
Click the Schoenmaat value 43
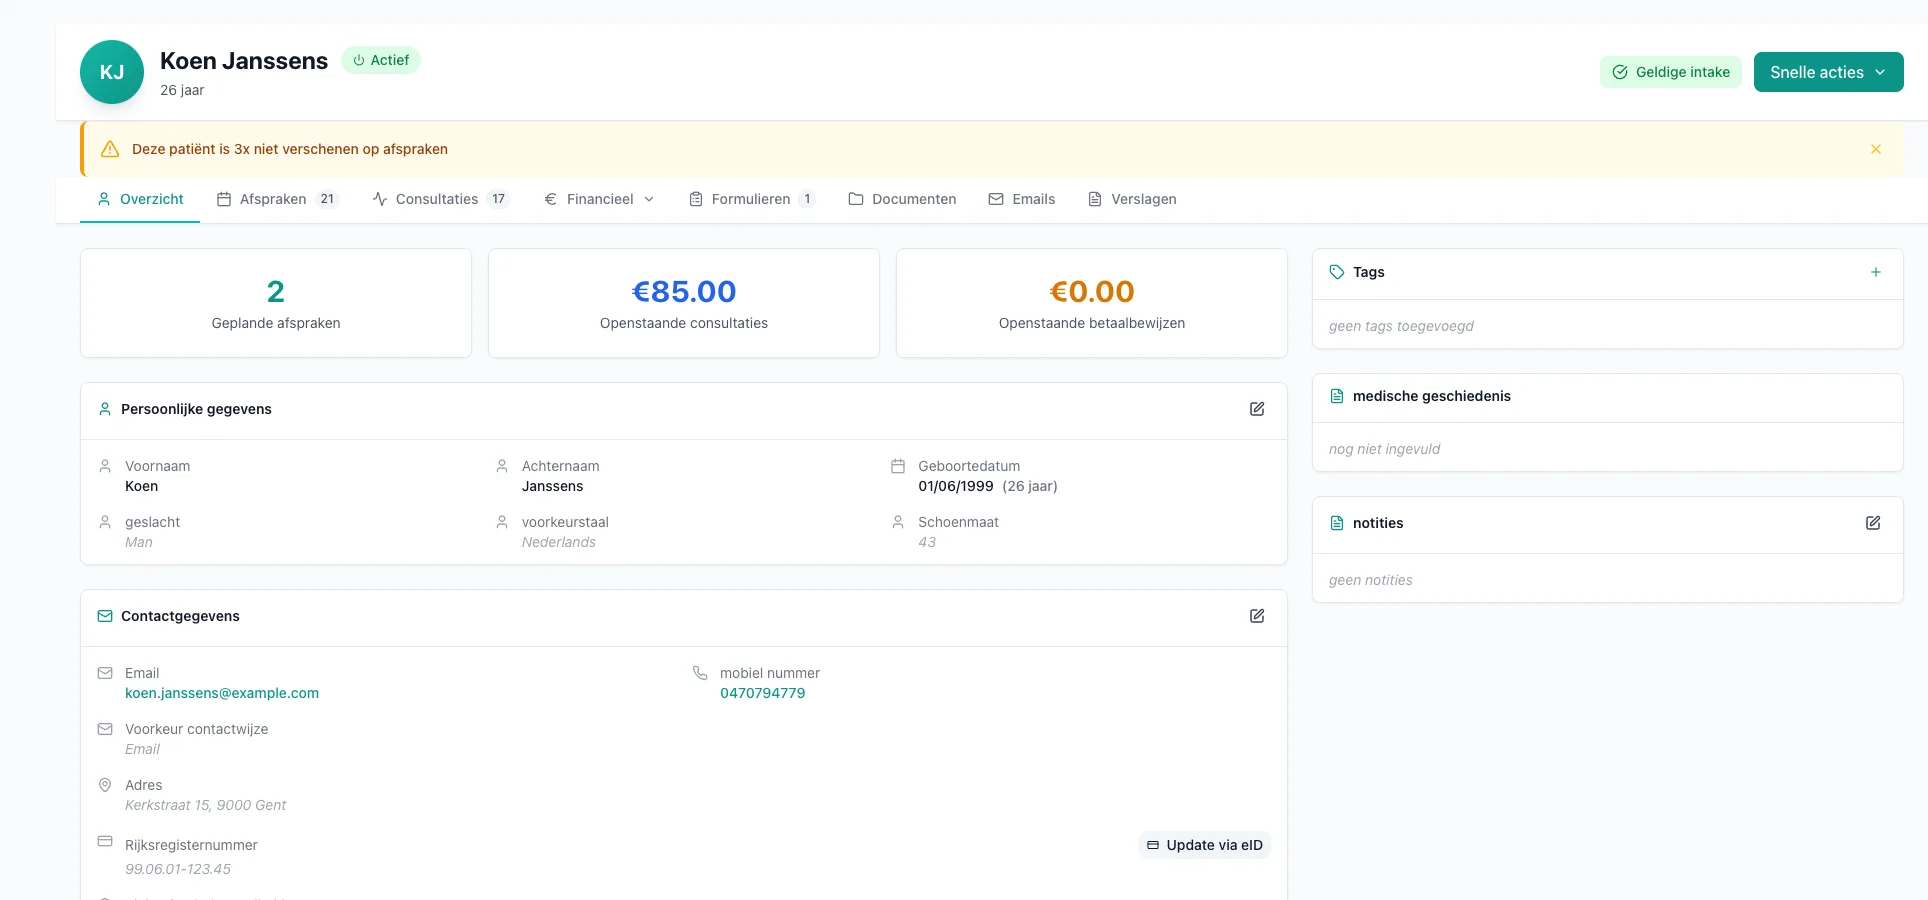(927, 542)
